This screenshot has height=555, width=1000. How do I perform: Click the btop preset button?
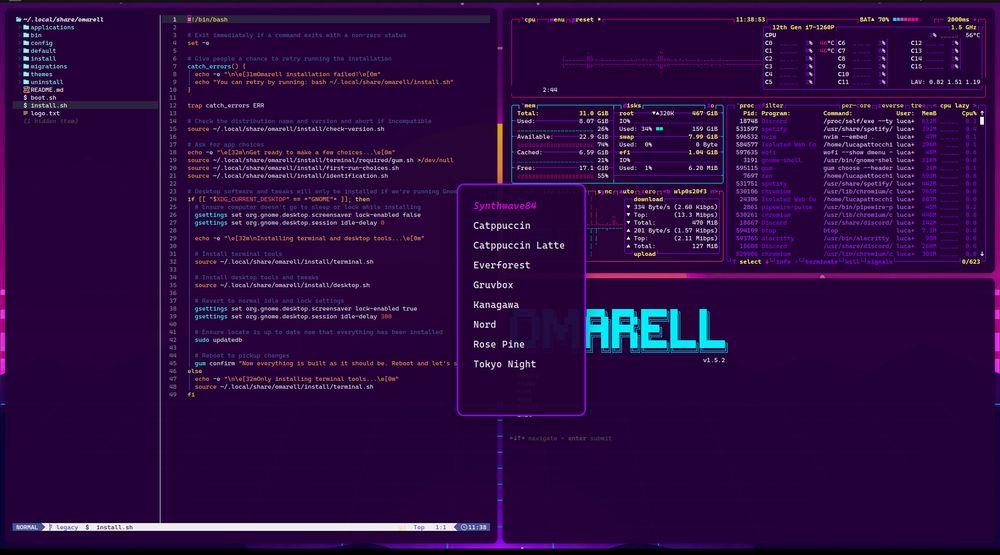point(583,20)
